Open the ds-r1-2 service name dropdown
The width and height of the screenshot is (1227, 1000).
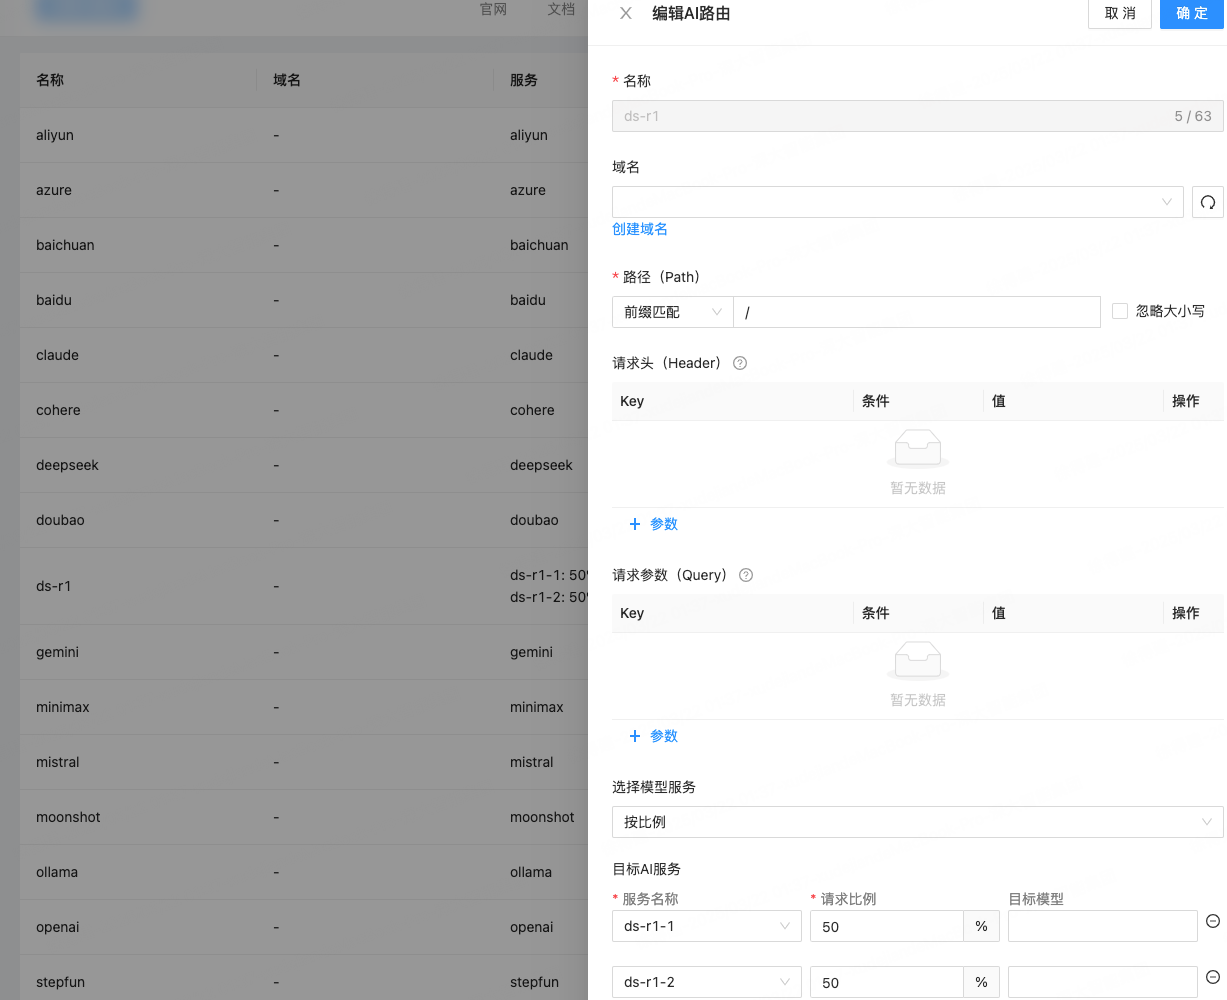[706, 982]
